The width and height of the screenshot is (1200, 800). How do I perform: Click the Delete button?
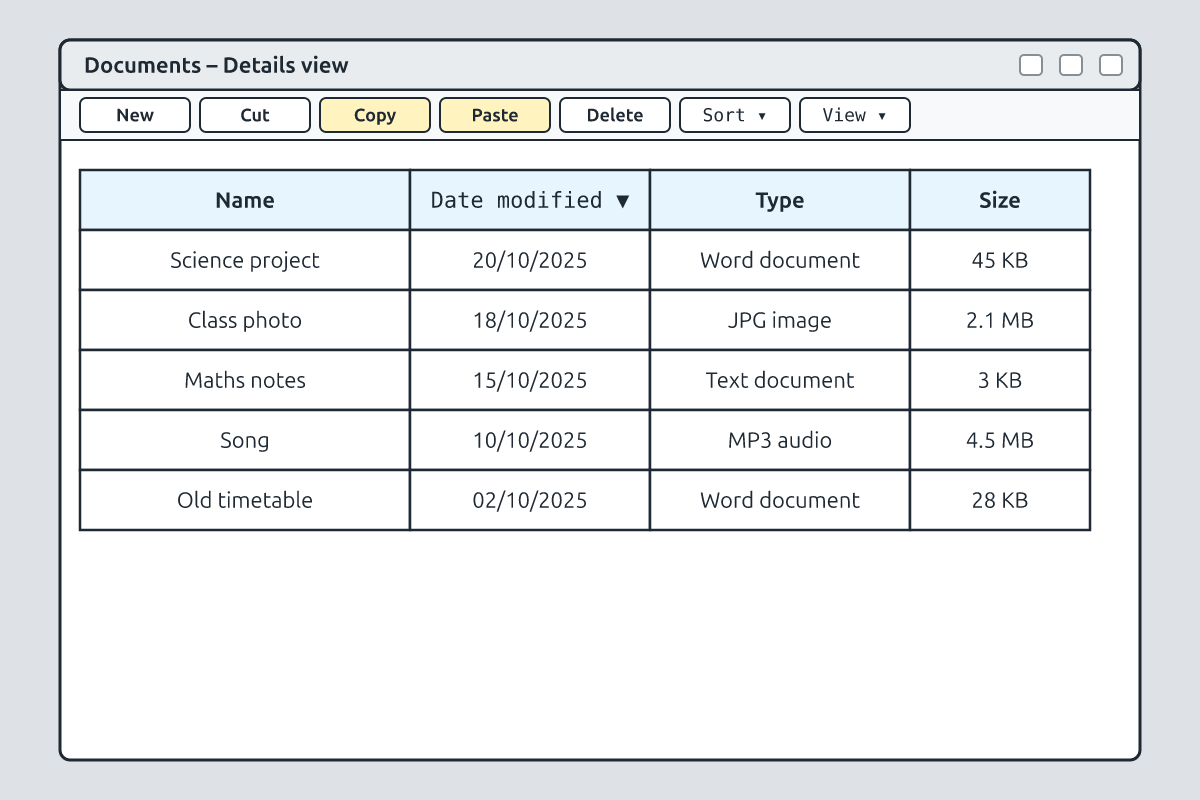[x=615, y=115]
